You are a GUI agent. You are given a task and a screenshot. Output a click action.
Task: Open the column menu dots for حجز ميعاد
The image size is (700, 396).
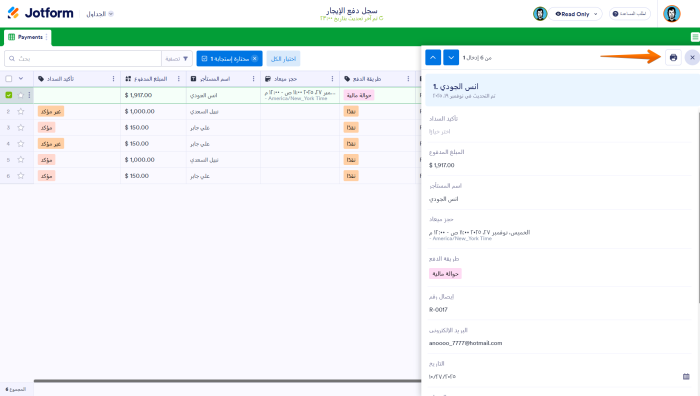(x=332, y=79)
